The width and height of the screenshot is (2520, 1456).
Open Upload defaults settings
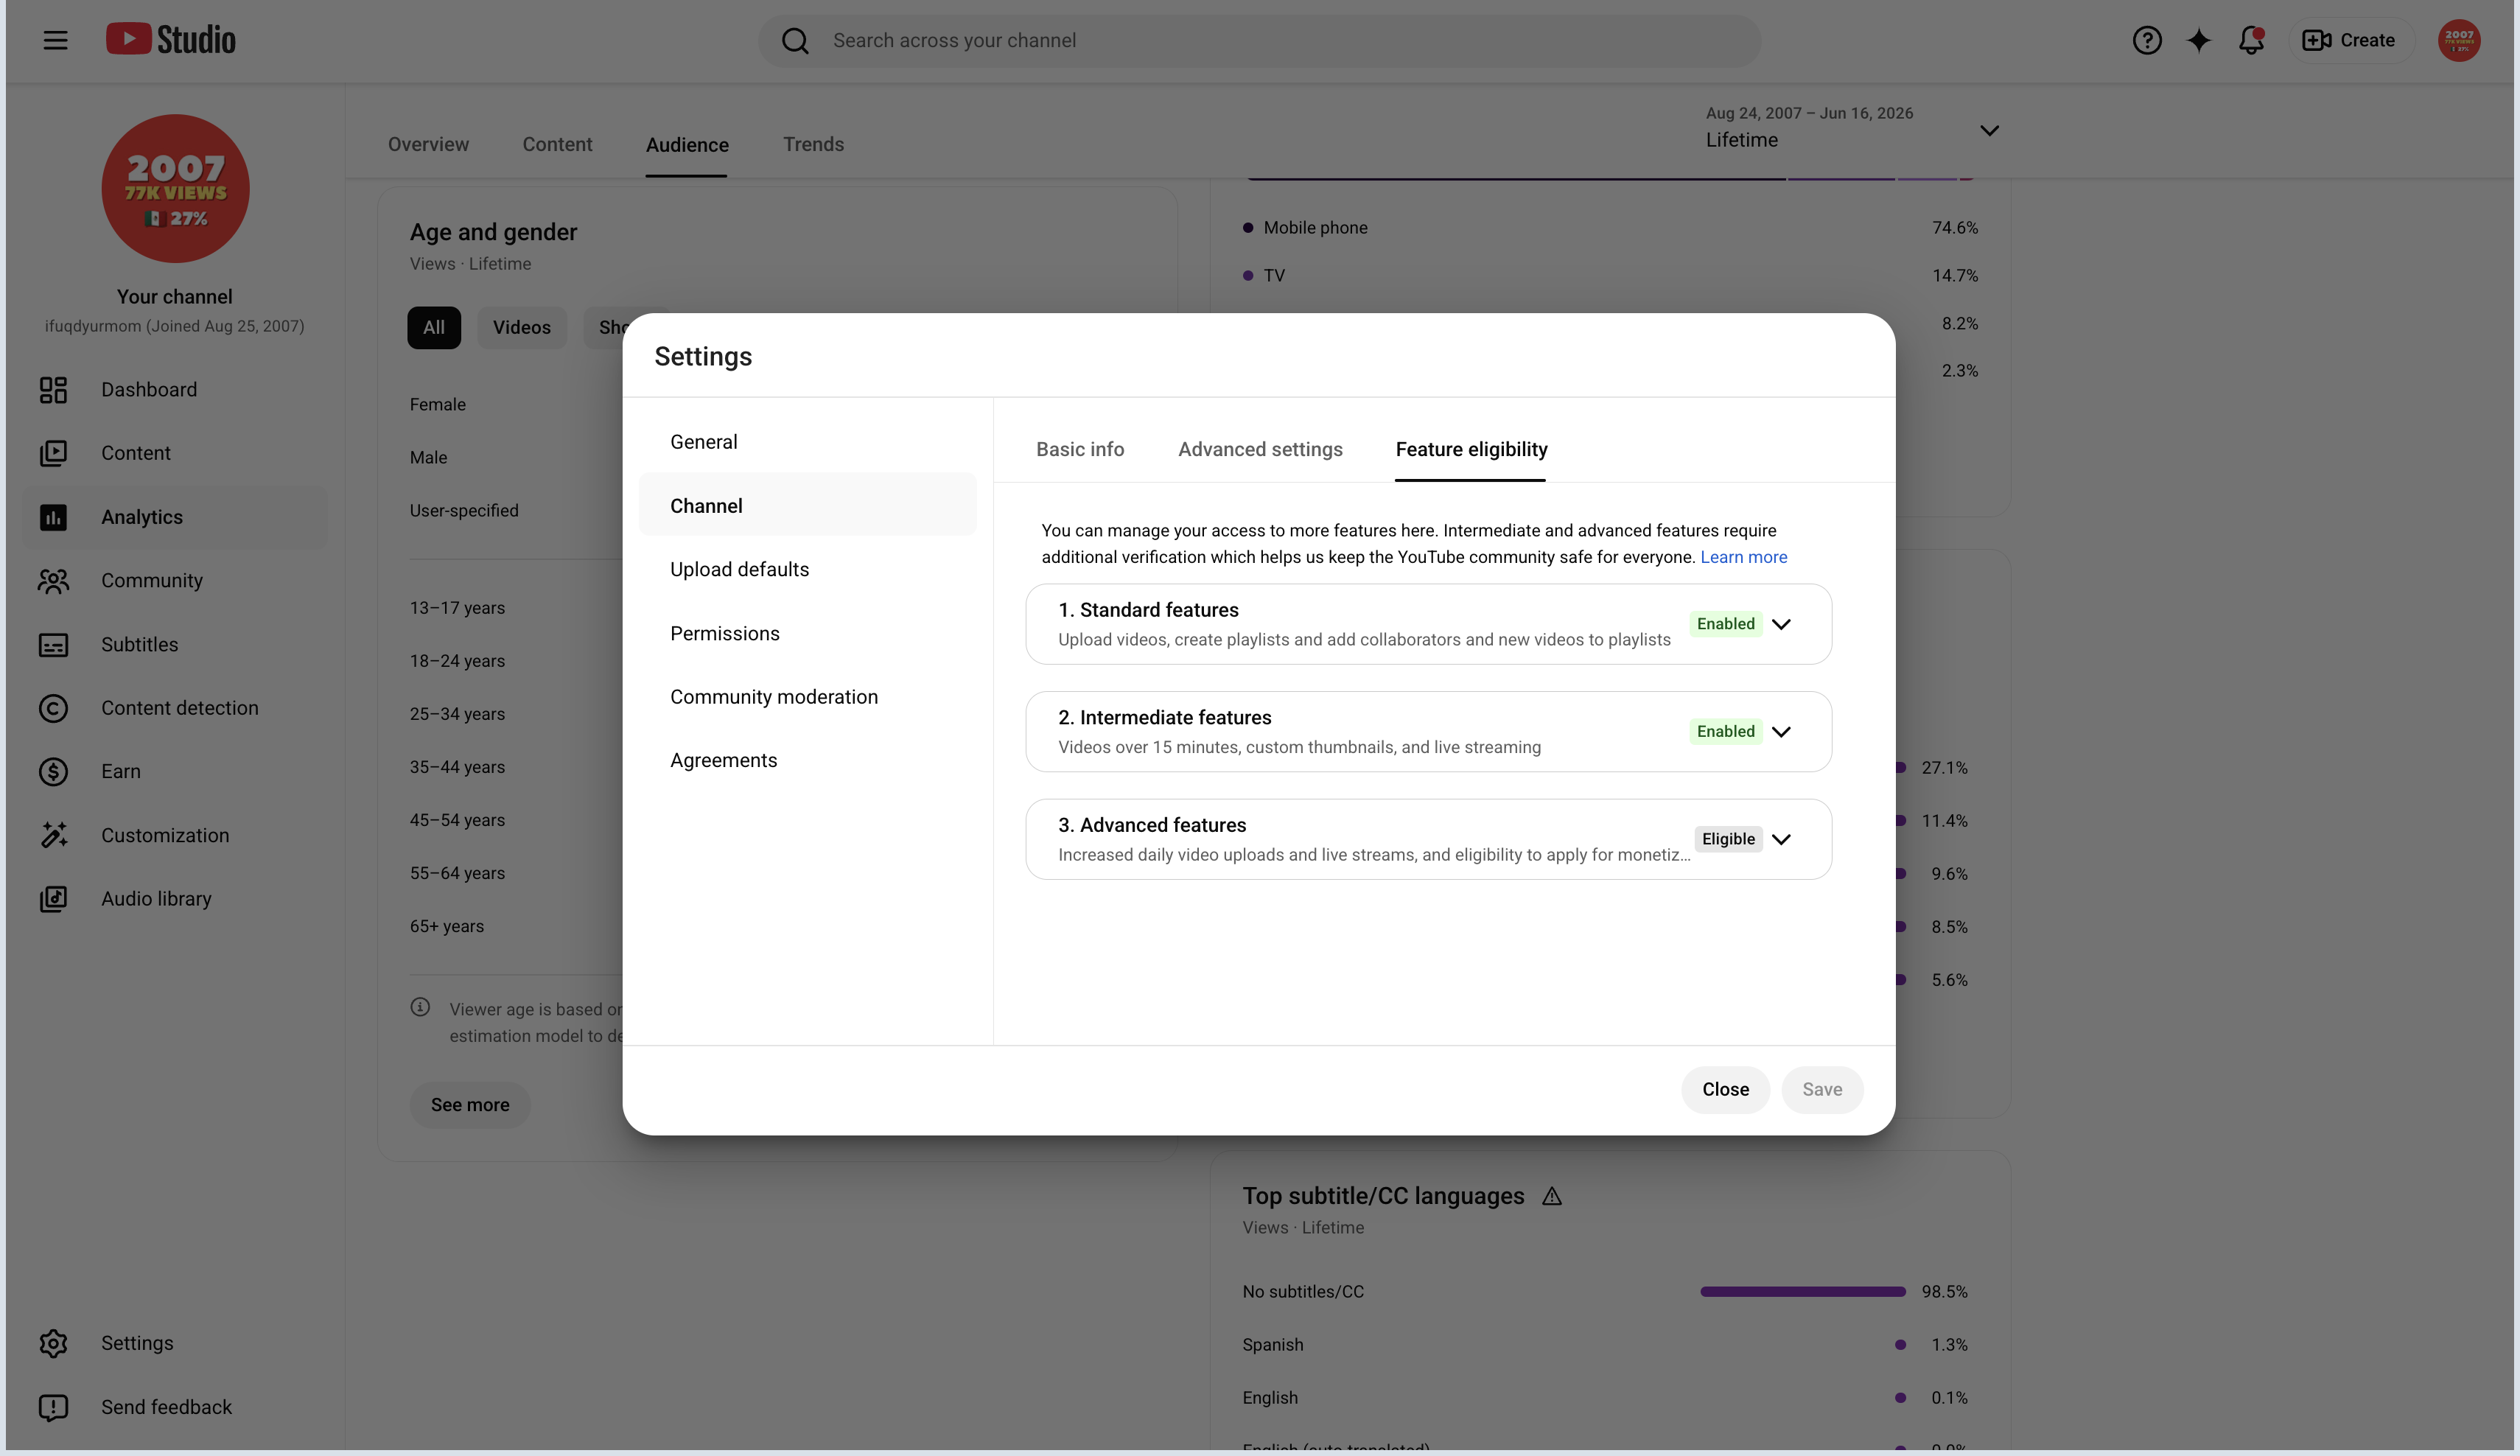[807, 569]
